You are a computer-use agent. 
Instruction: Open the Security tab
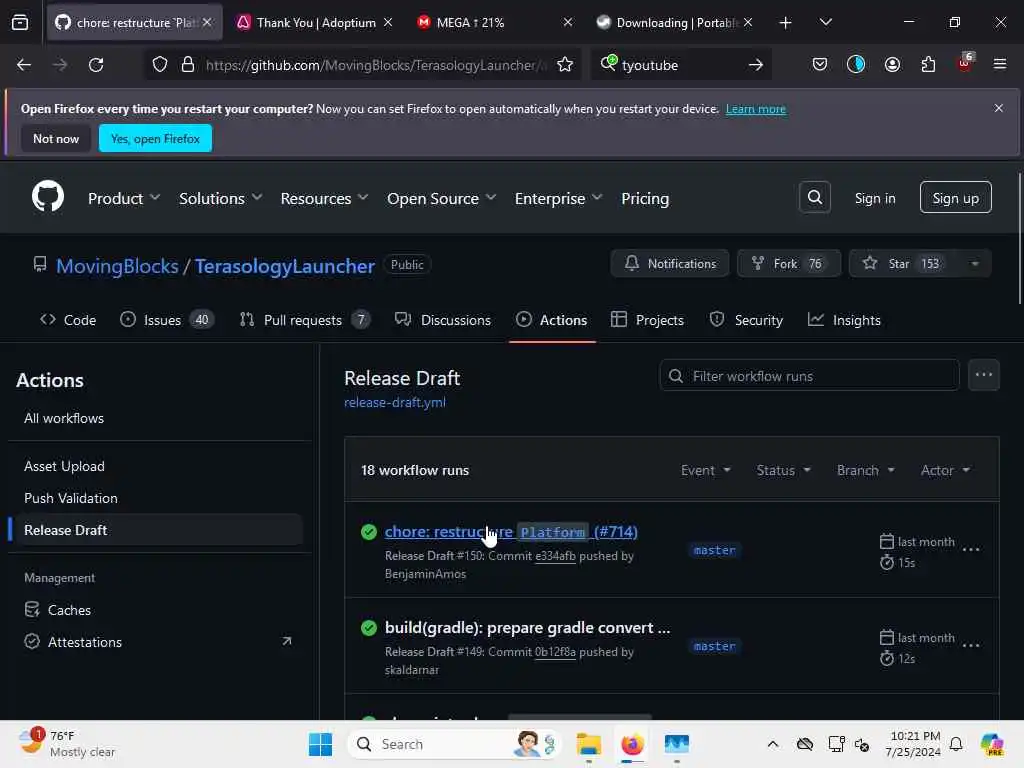[746, 320]
